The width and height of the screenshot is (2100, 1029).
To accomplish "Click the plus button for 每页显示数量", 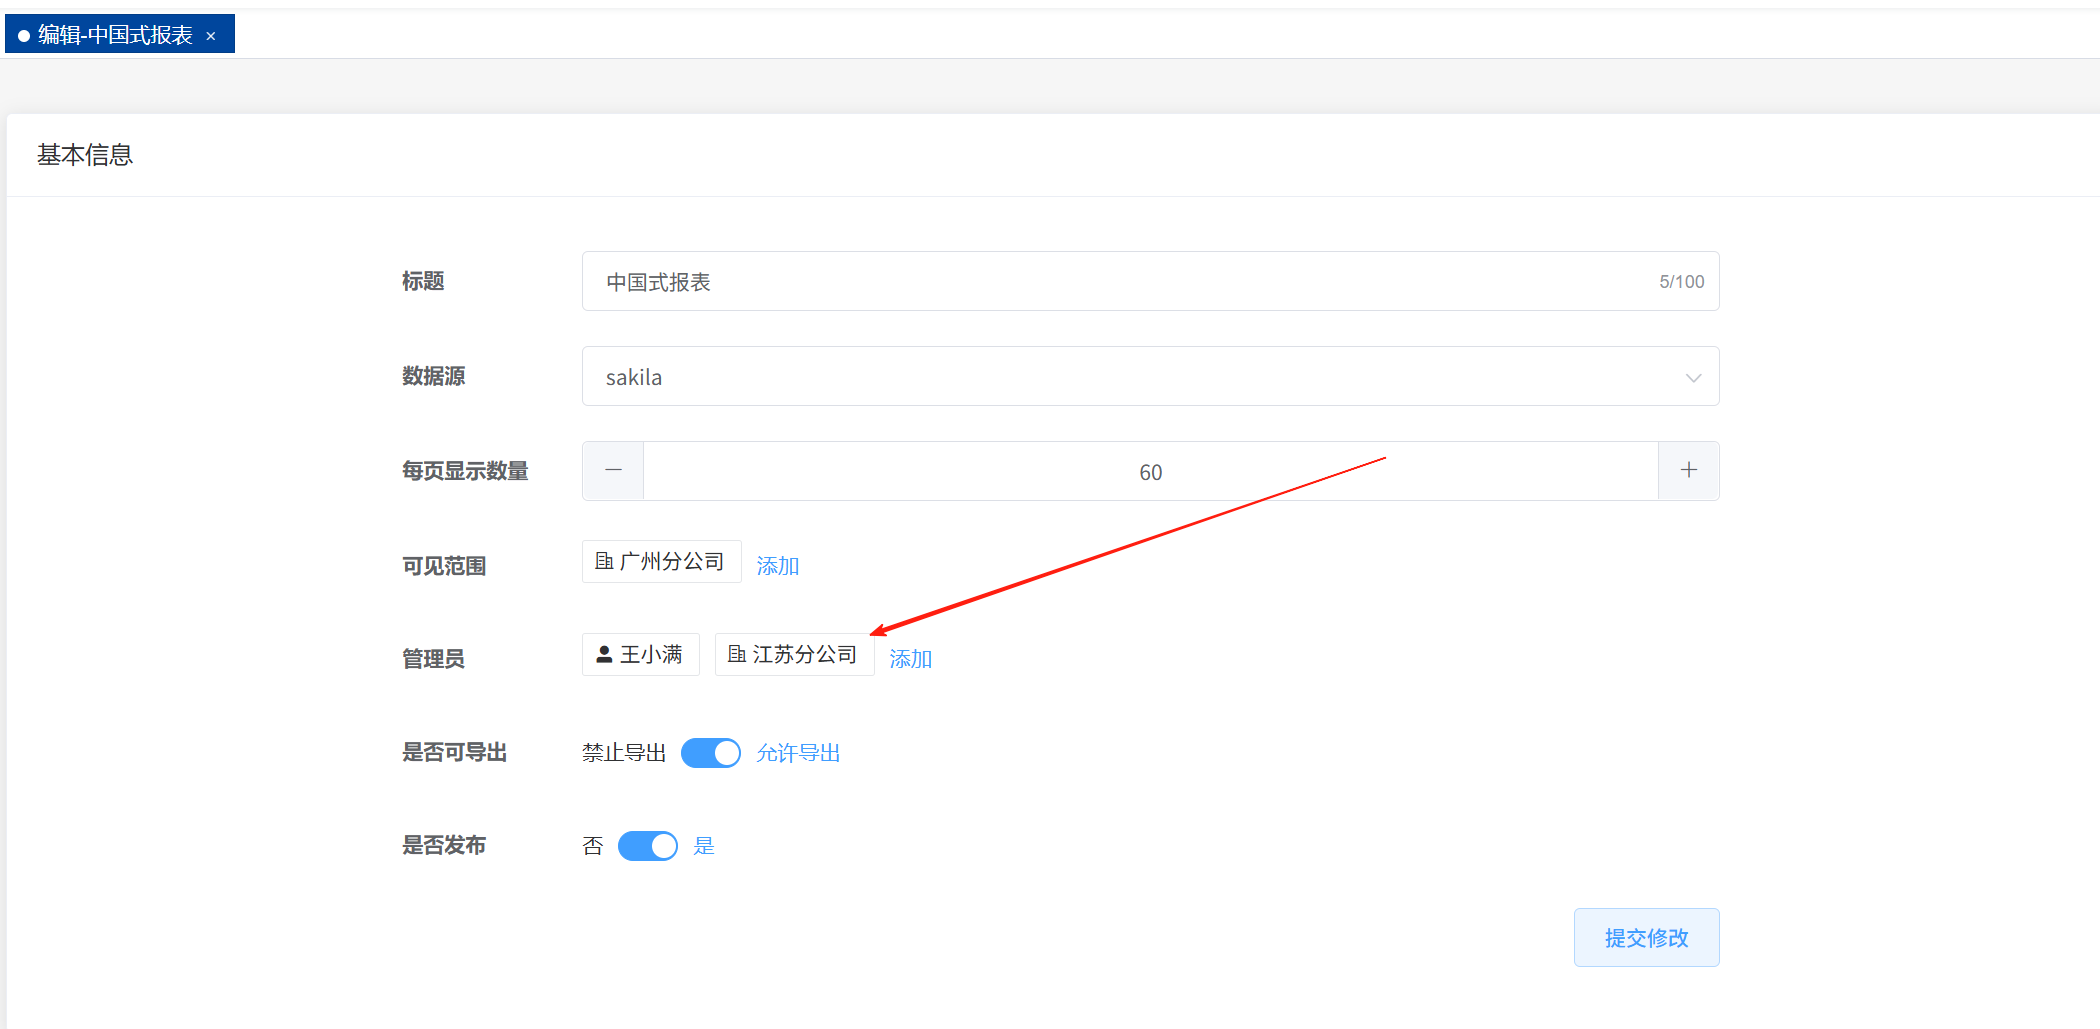I will pos(1688,471).
